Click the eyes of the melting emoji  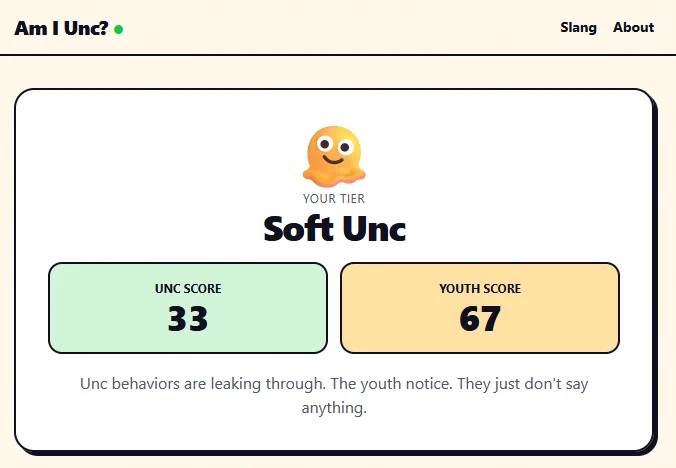pyautogui.click(x=335, y=145)
